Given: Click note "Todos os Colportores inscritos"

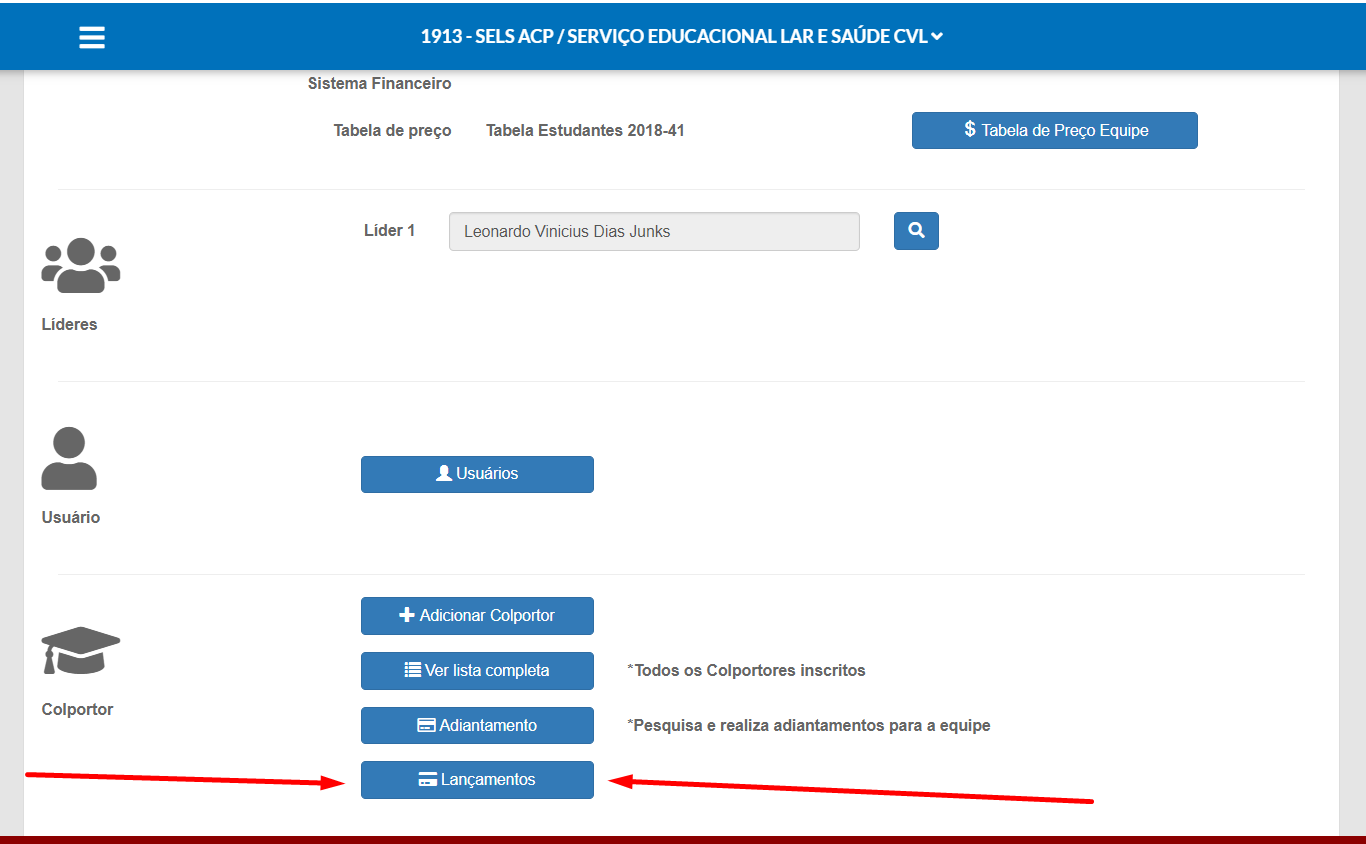Looking at the screenshot, I should tap(746, 671).
